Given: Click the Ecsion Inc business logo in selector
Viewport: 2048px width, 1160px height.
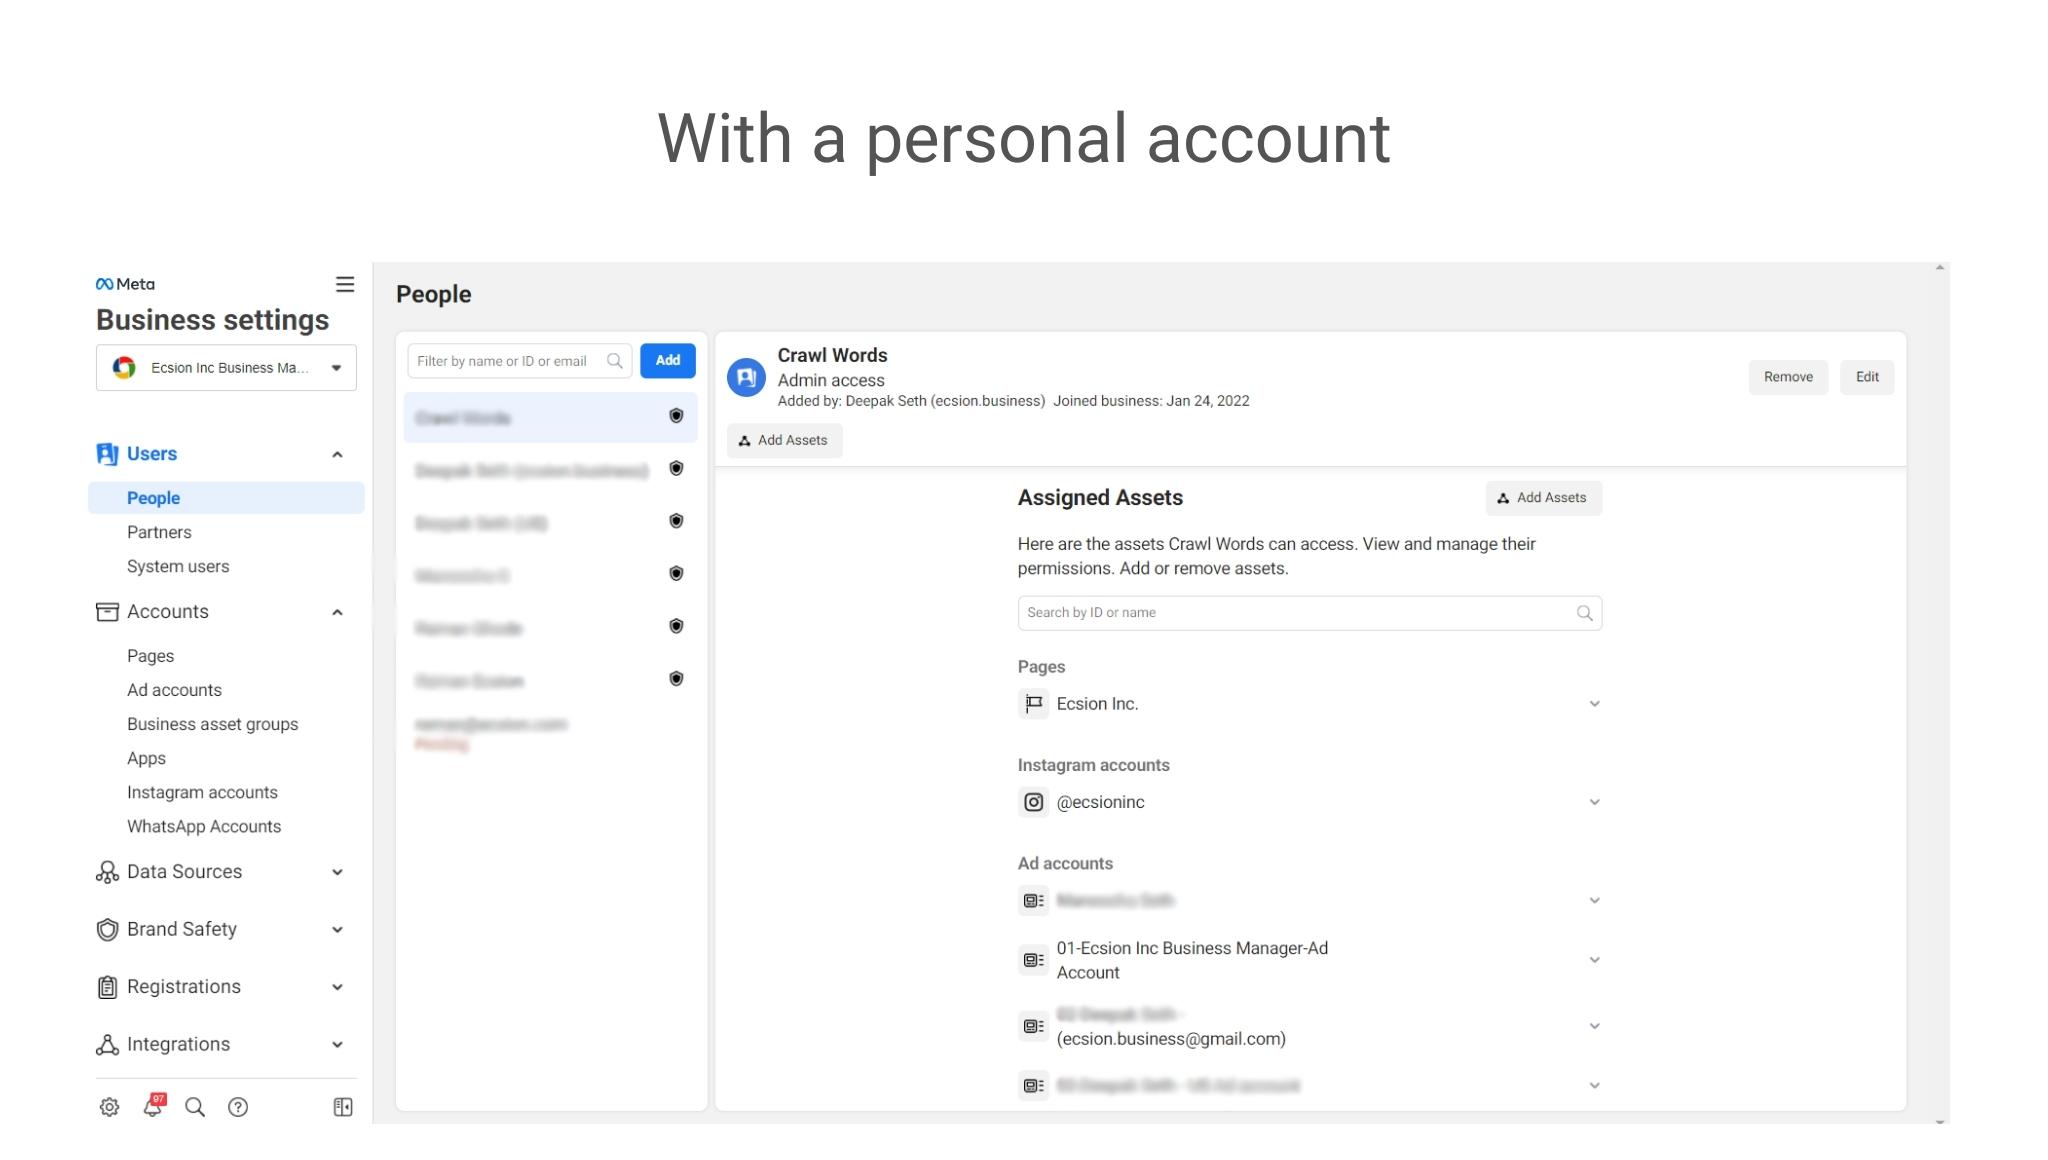Looking at the screenshot, I should pos(124,368).
